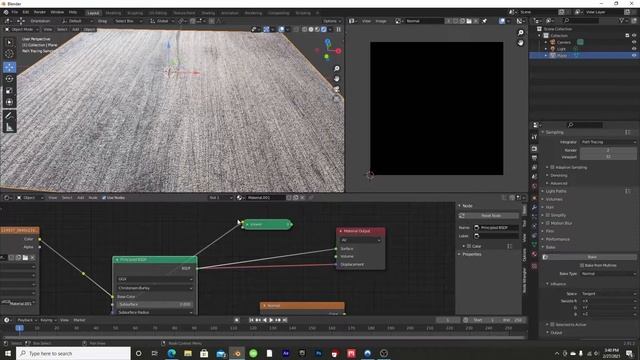The width and height of the screenshot is (640, 360).
Task: Open the Render menu
Action: point(40,12)
